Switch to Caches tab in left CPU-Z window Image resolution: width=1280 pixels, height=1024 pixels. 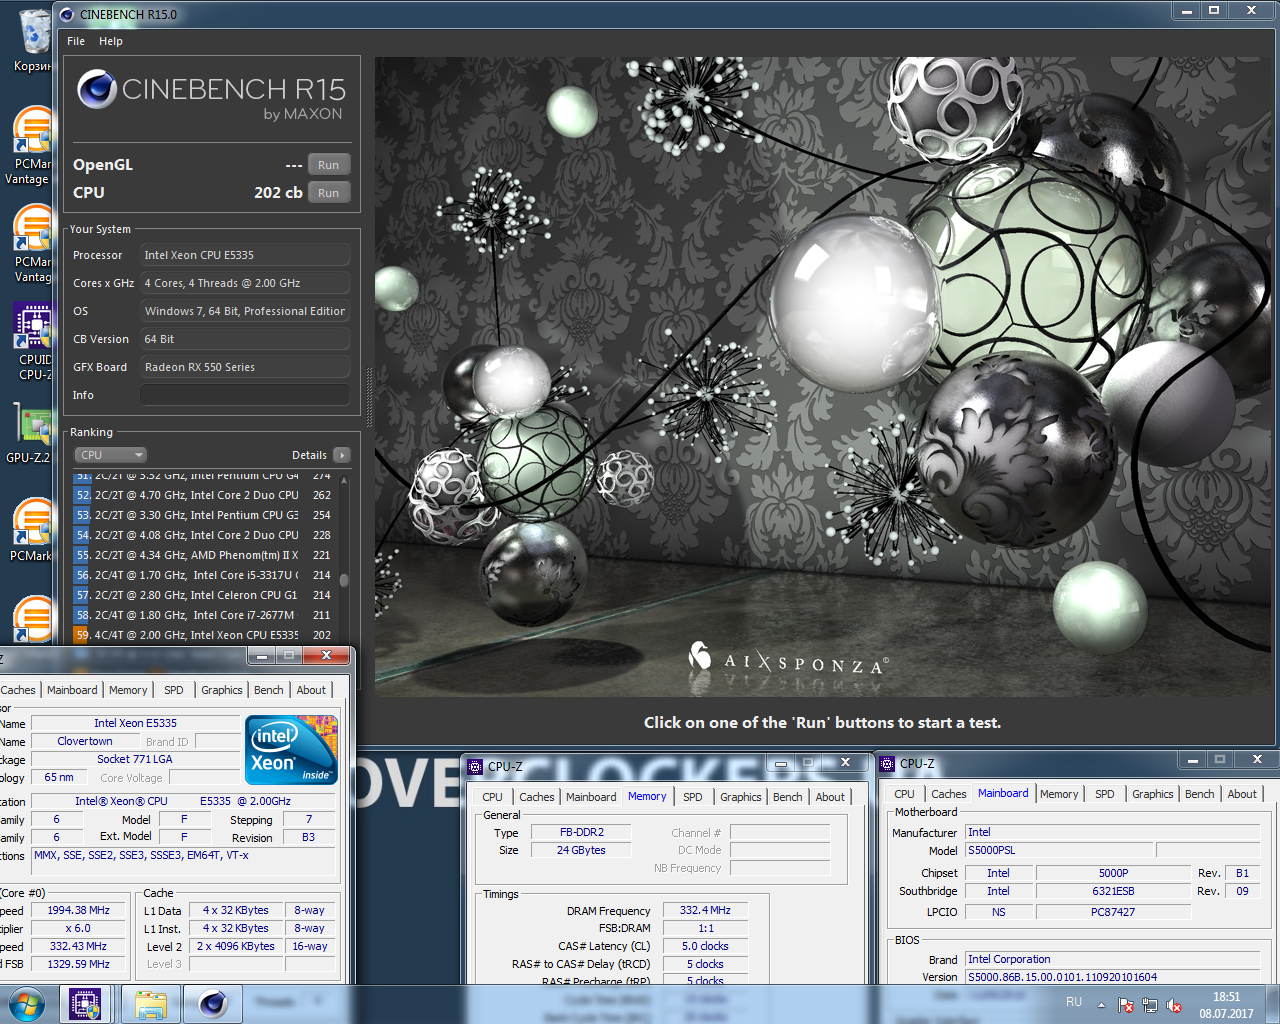pos(17,690)
